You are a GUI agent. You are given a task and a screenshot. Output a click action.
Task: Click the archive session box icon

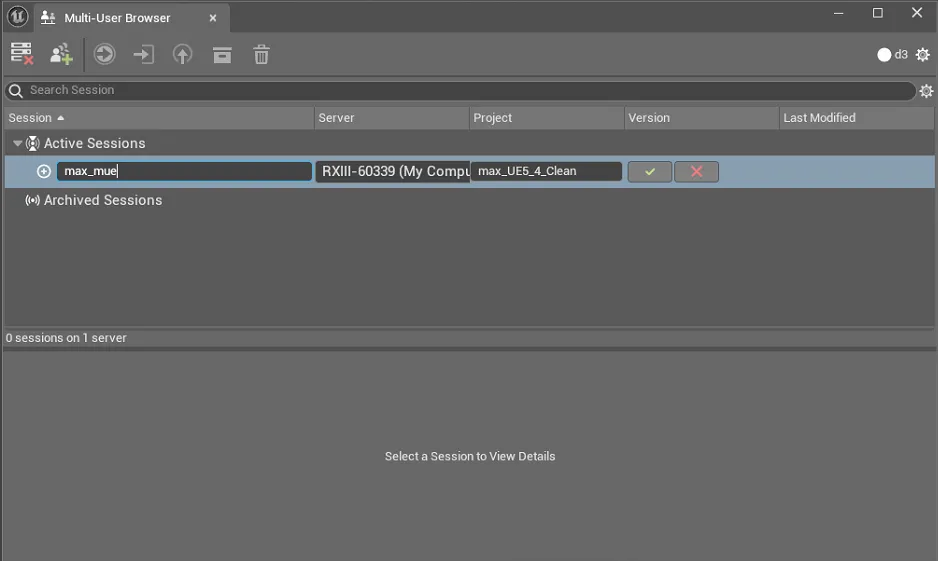click(x=222, y=54)
